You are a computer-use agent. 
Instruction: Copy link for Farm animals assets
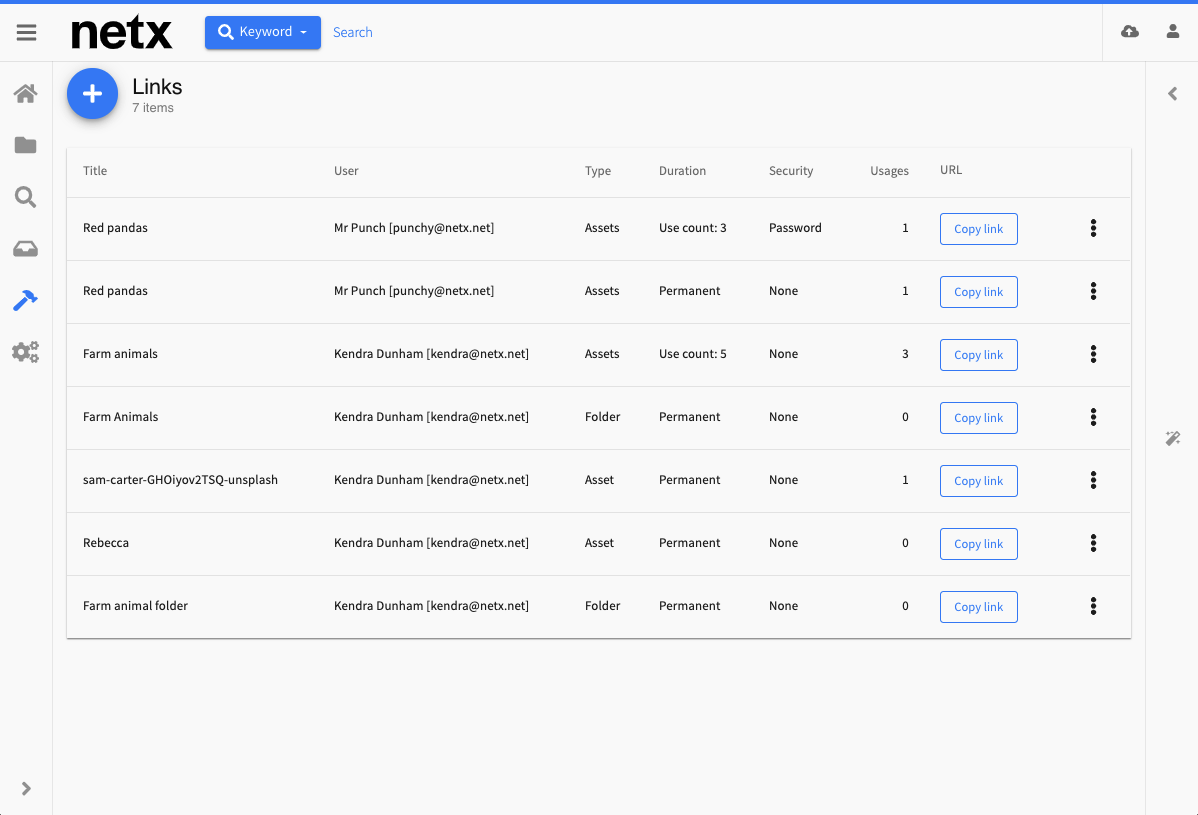tap(978, 355)
